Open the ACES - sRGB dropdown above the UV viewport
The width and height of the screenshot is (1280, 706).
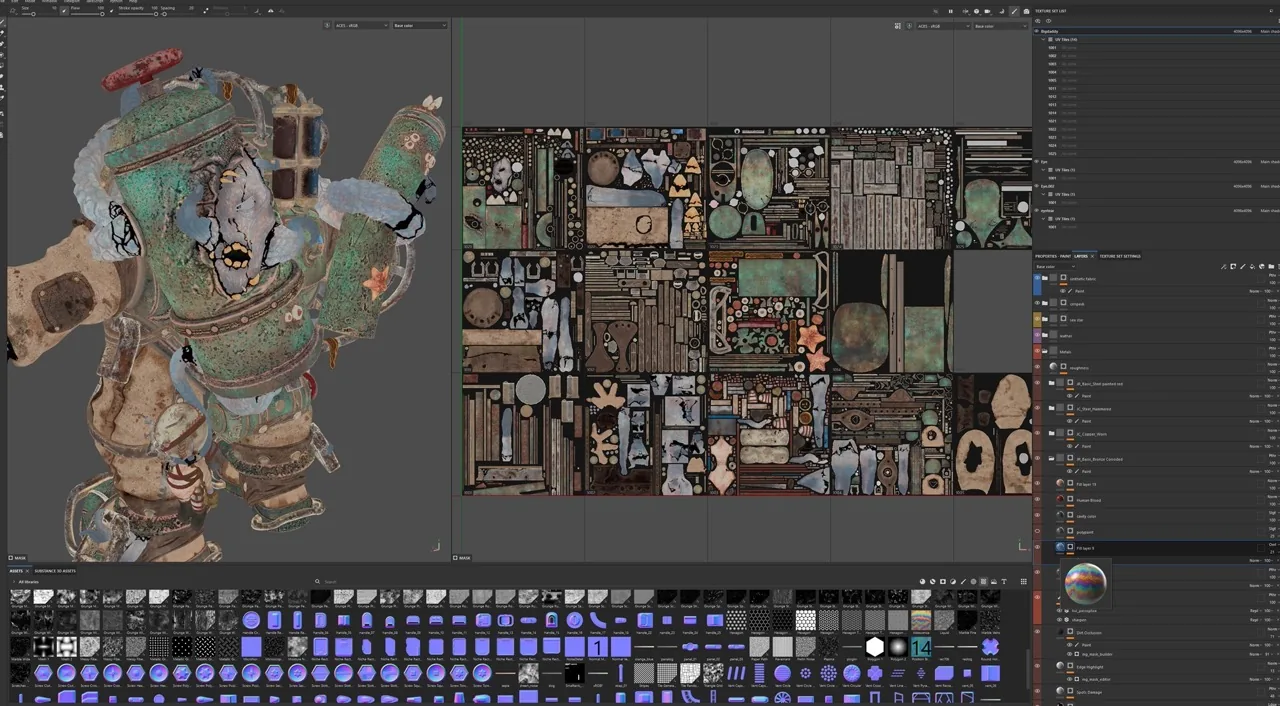[x=944, y=25]
